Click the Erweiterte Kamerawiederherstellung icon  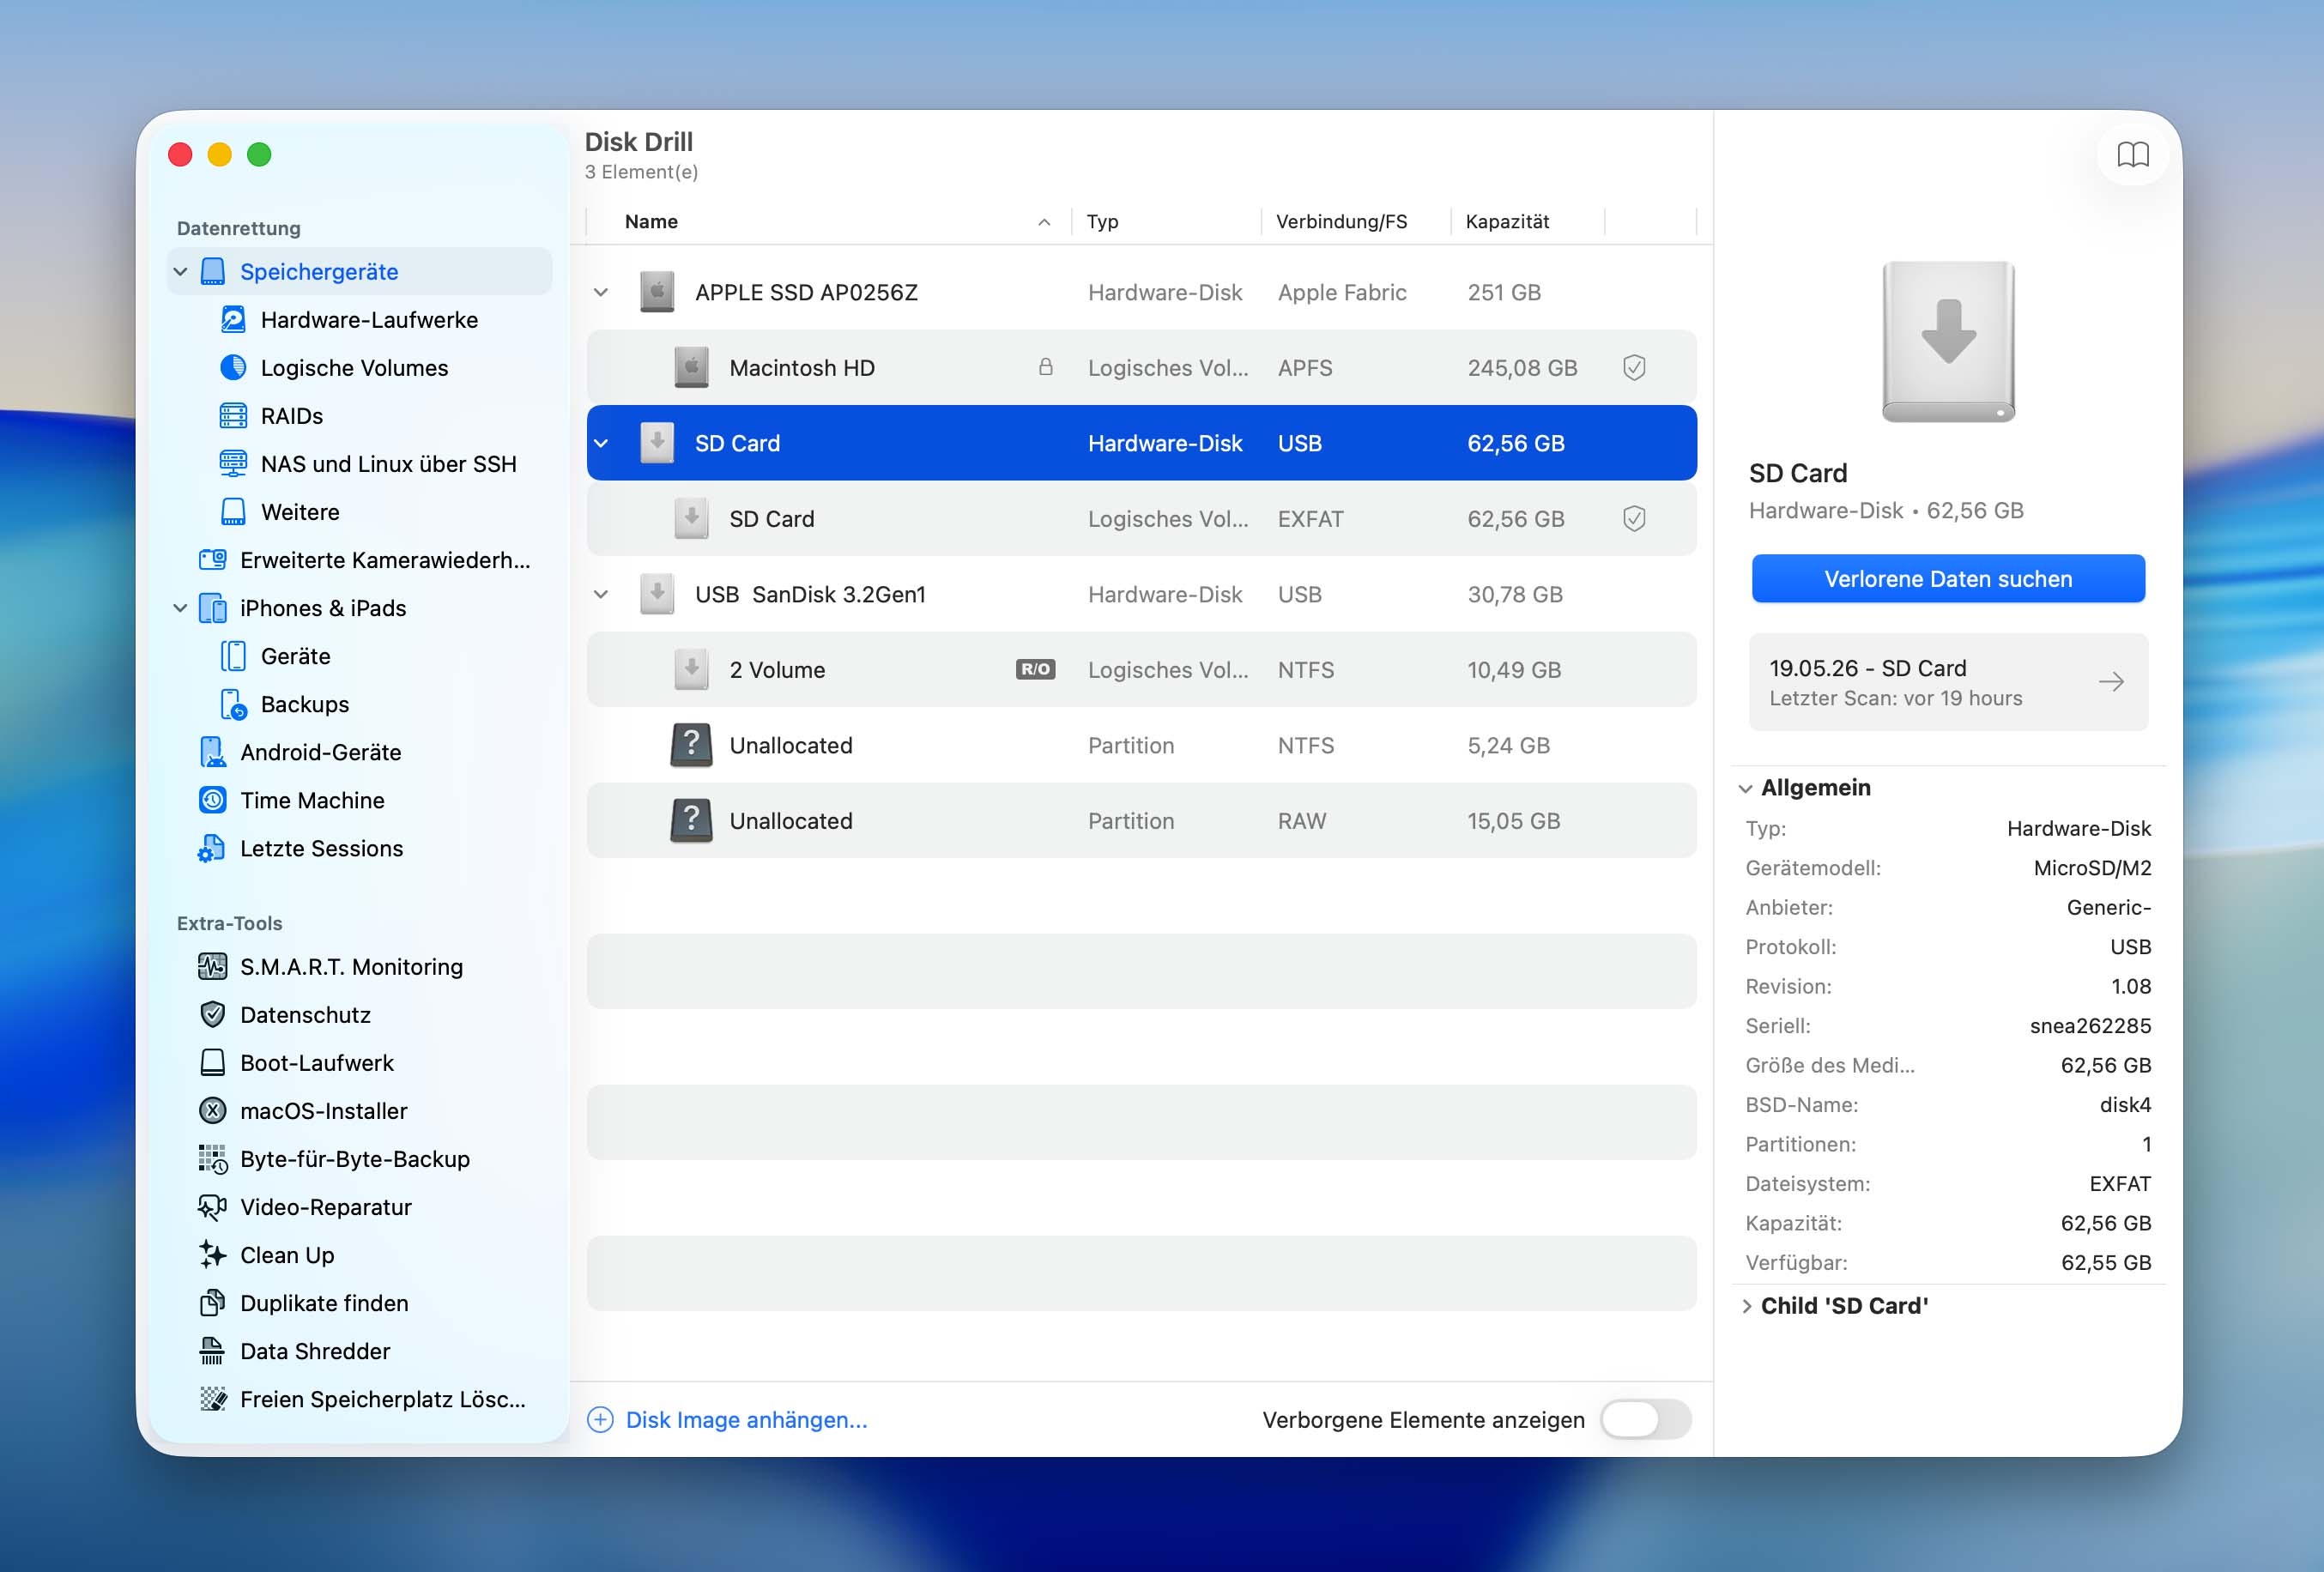pos(212,560)
